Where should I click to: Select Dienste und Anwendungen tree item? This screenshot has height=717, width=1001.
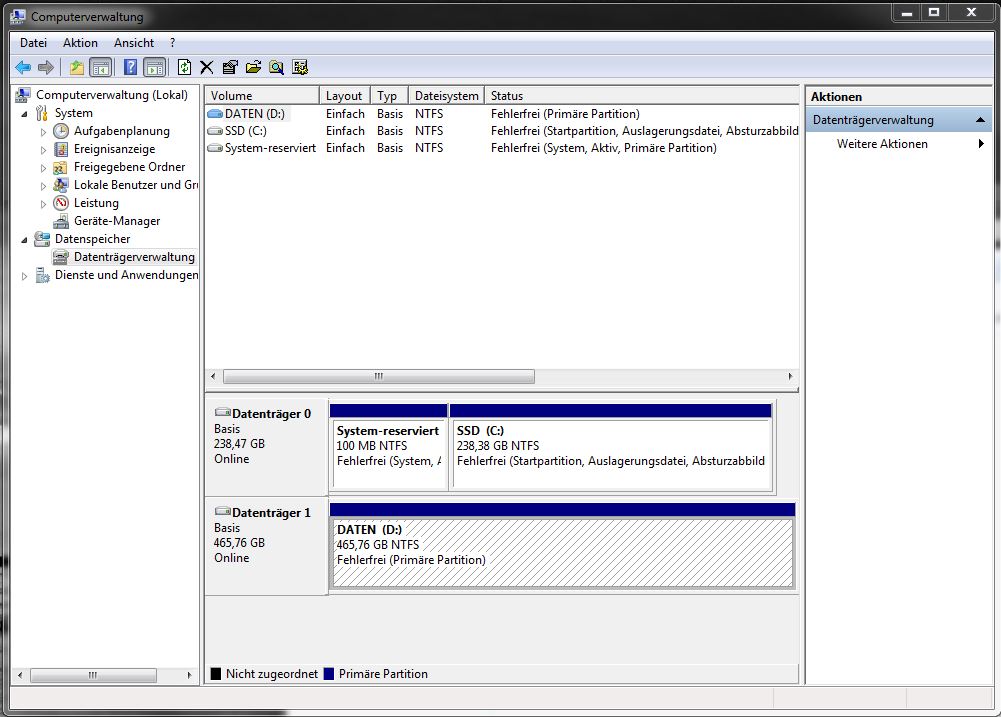[126, 275]
